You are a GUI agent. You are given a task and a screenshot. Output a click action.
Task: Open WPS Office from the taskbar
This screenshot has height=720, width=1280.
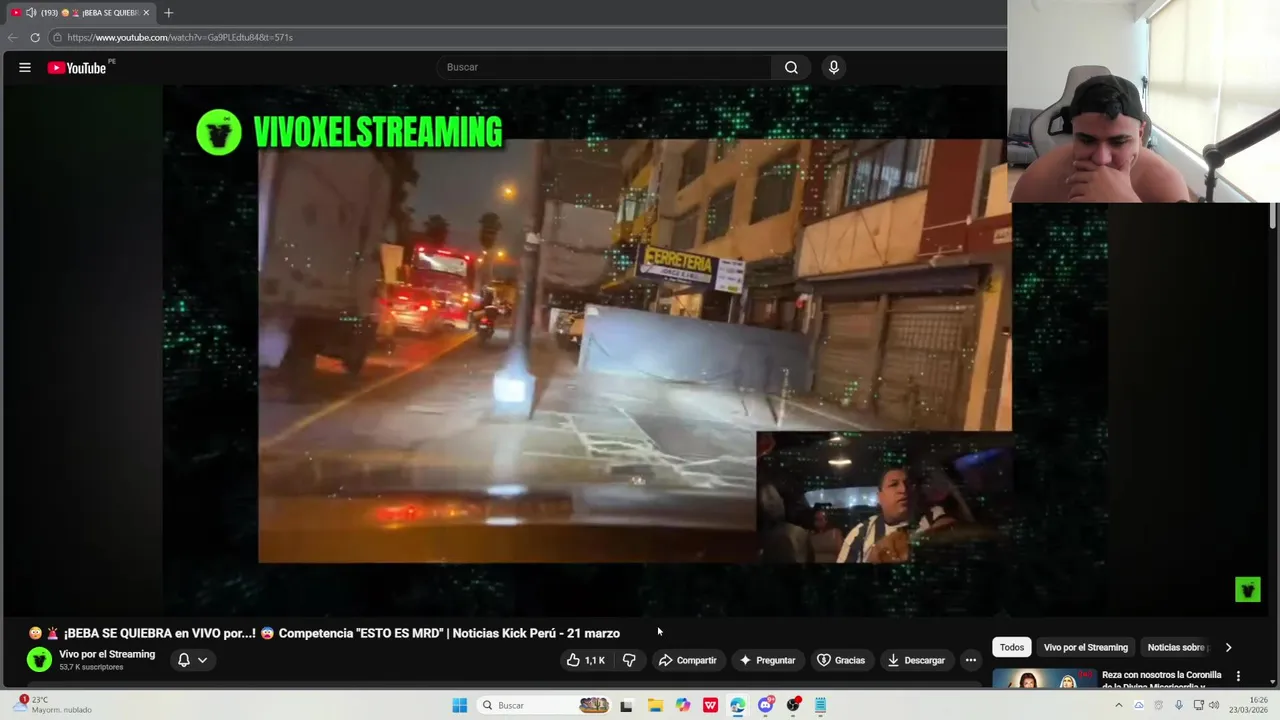tap(710, 705)
